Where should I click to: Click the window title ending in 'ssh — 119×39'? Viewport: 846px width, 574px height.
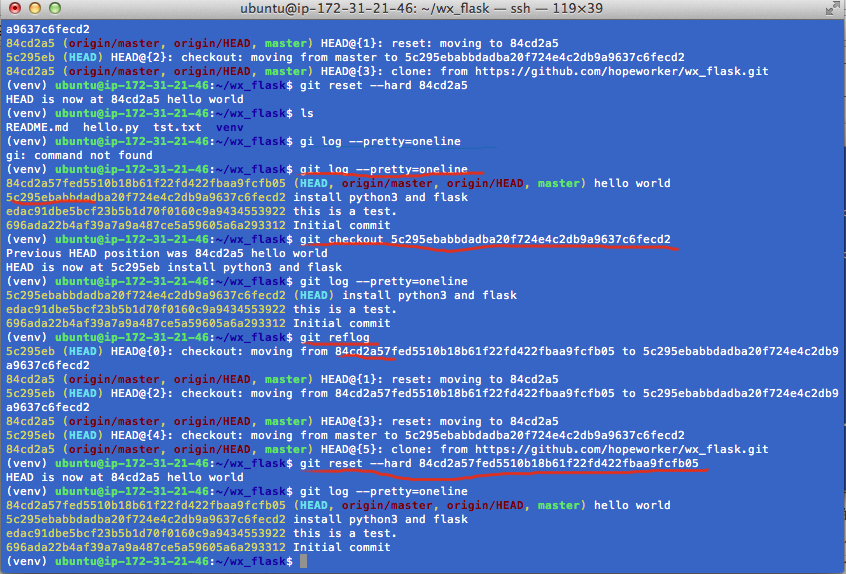coord(421,8)
